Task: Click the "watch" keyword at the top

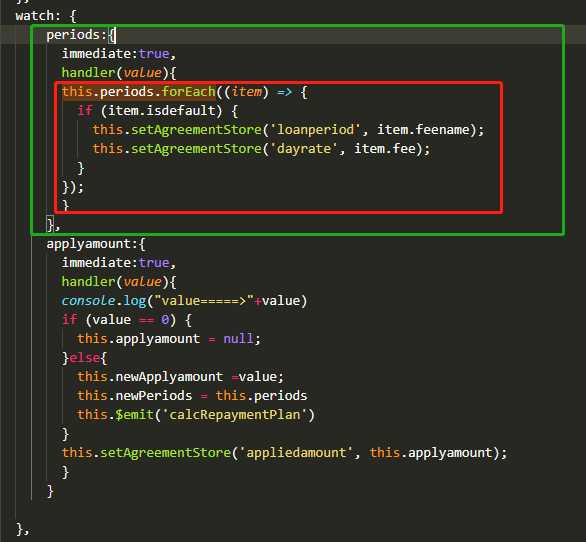Action: pos(35,16)
